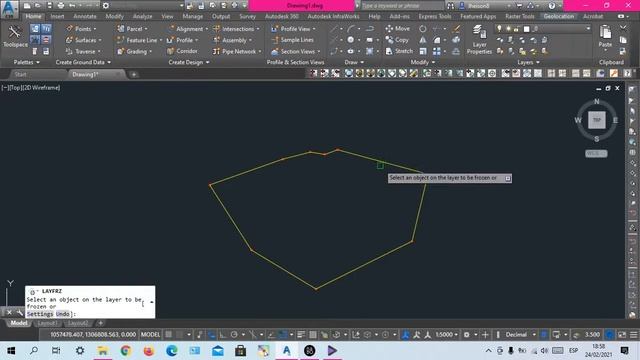Click the Array tool in Modify panel
Screen dimensions: 640x360
pos(437,51)
